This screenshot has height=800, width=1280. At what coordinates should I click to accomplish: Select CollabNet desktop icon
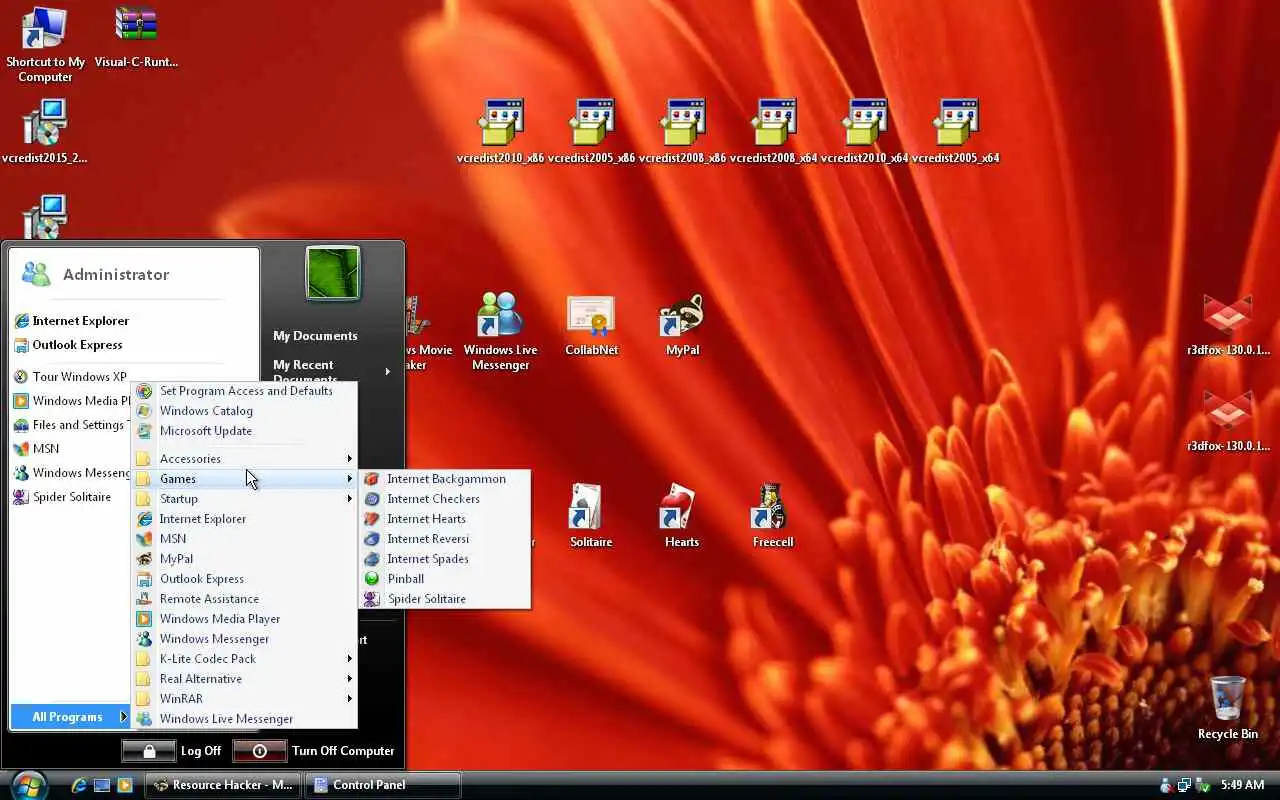coord(591,325)
